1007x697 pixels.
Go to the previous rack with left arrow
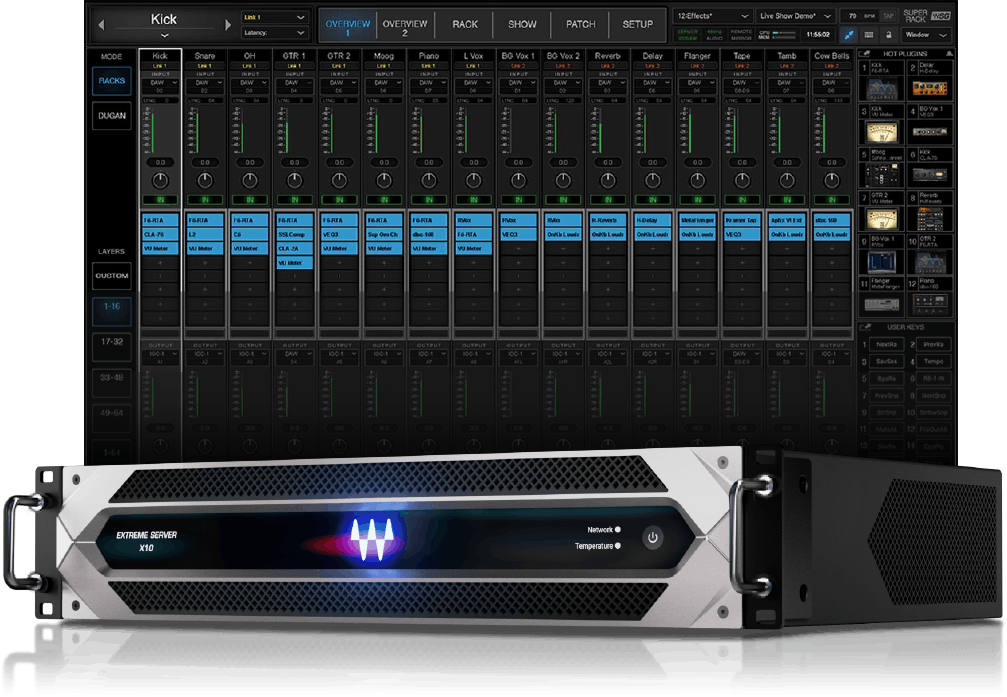pyautogui.click(x=101, y=24)
